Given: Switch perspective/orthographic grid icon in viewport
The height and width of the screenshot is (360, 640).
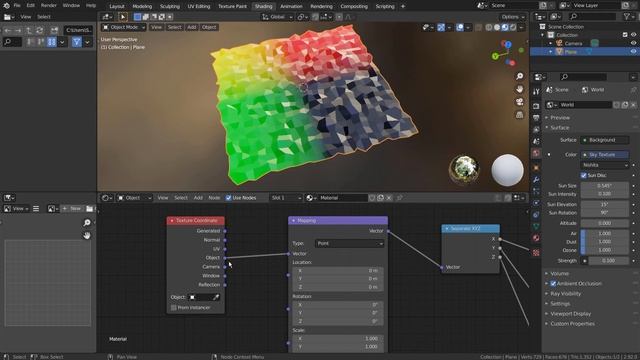Looking at the screenshot, I should (519, 115).
